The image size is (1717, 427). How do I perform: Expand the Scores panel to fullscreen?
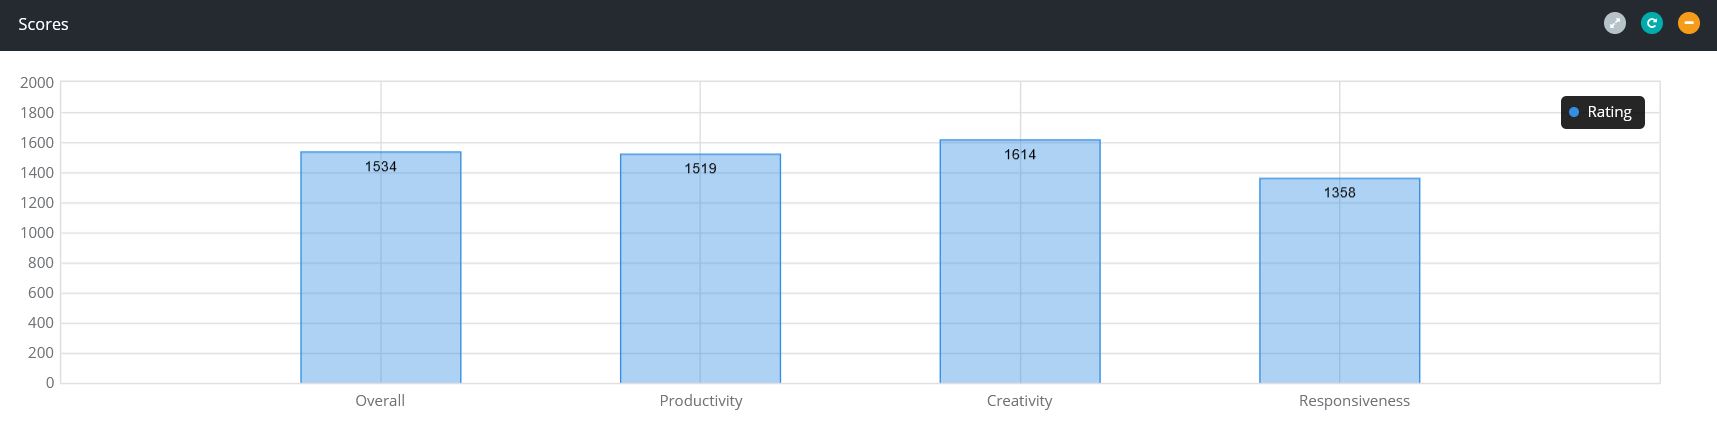[1614, 23]
